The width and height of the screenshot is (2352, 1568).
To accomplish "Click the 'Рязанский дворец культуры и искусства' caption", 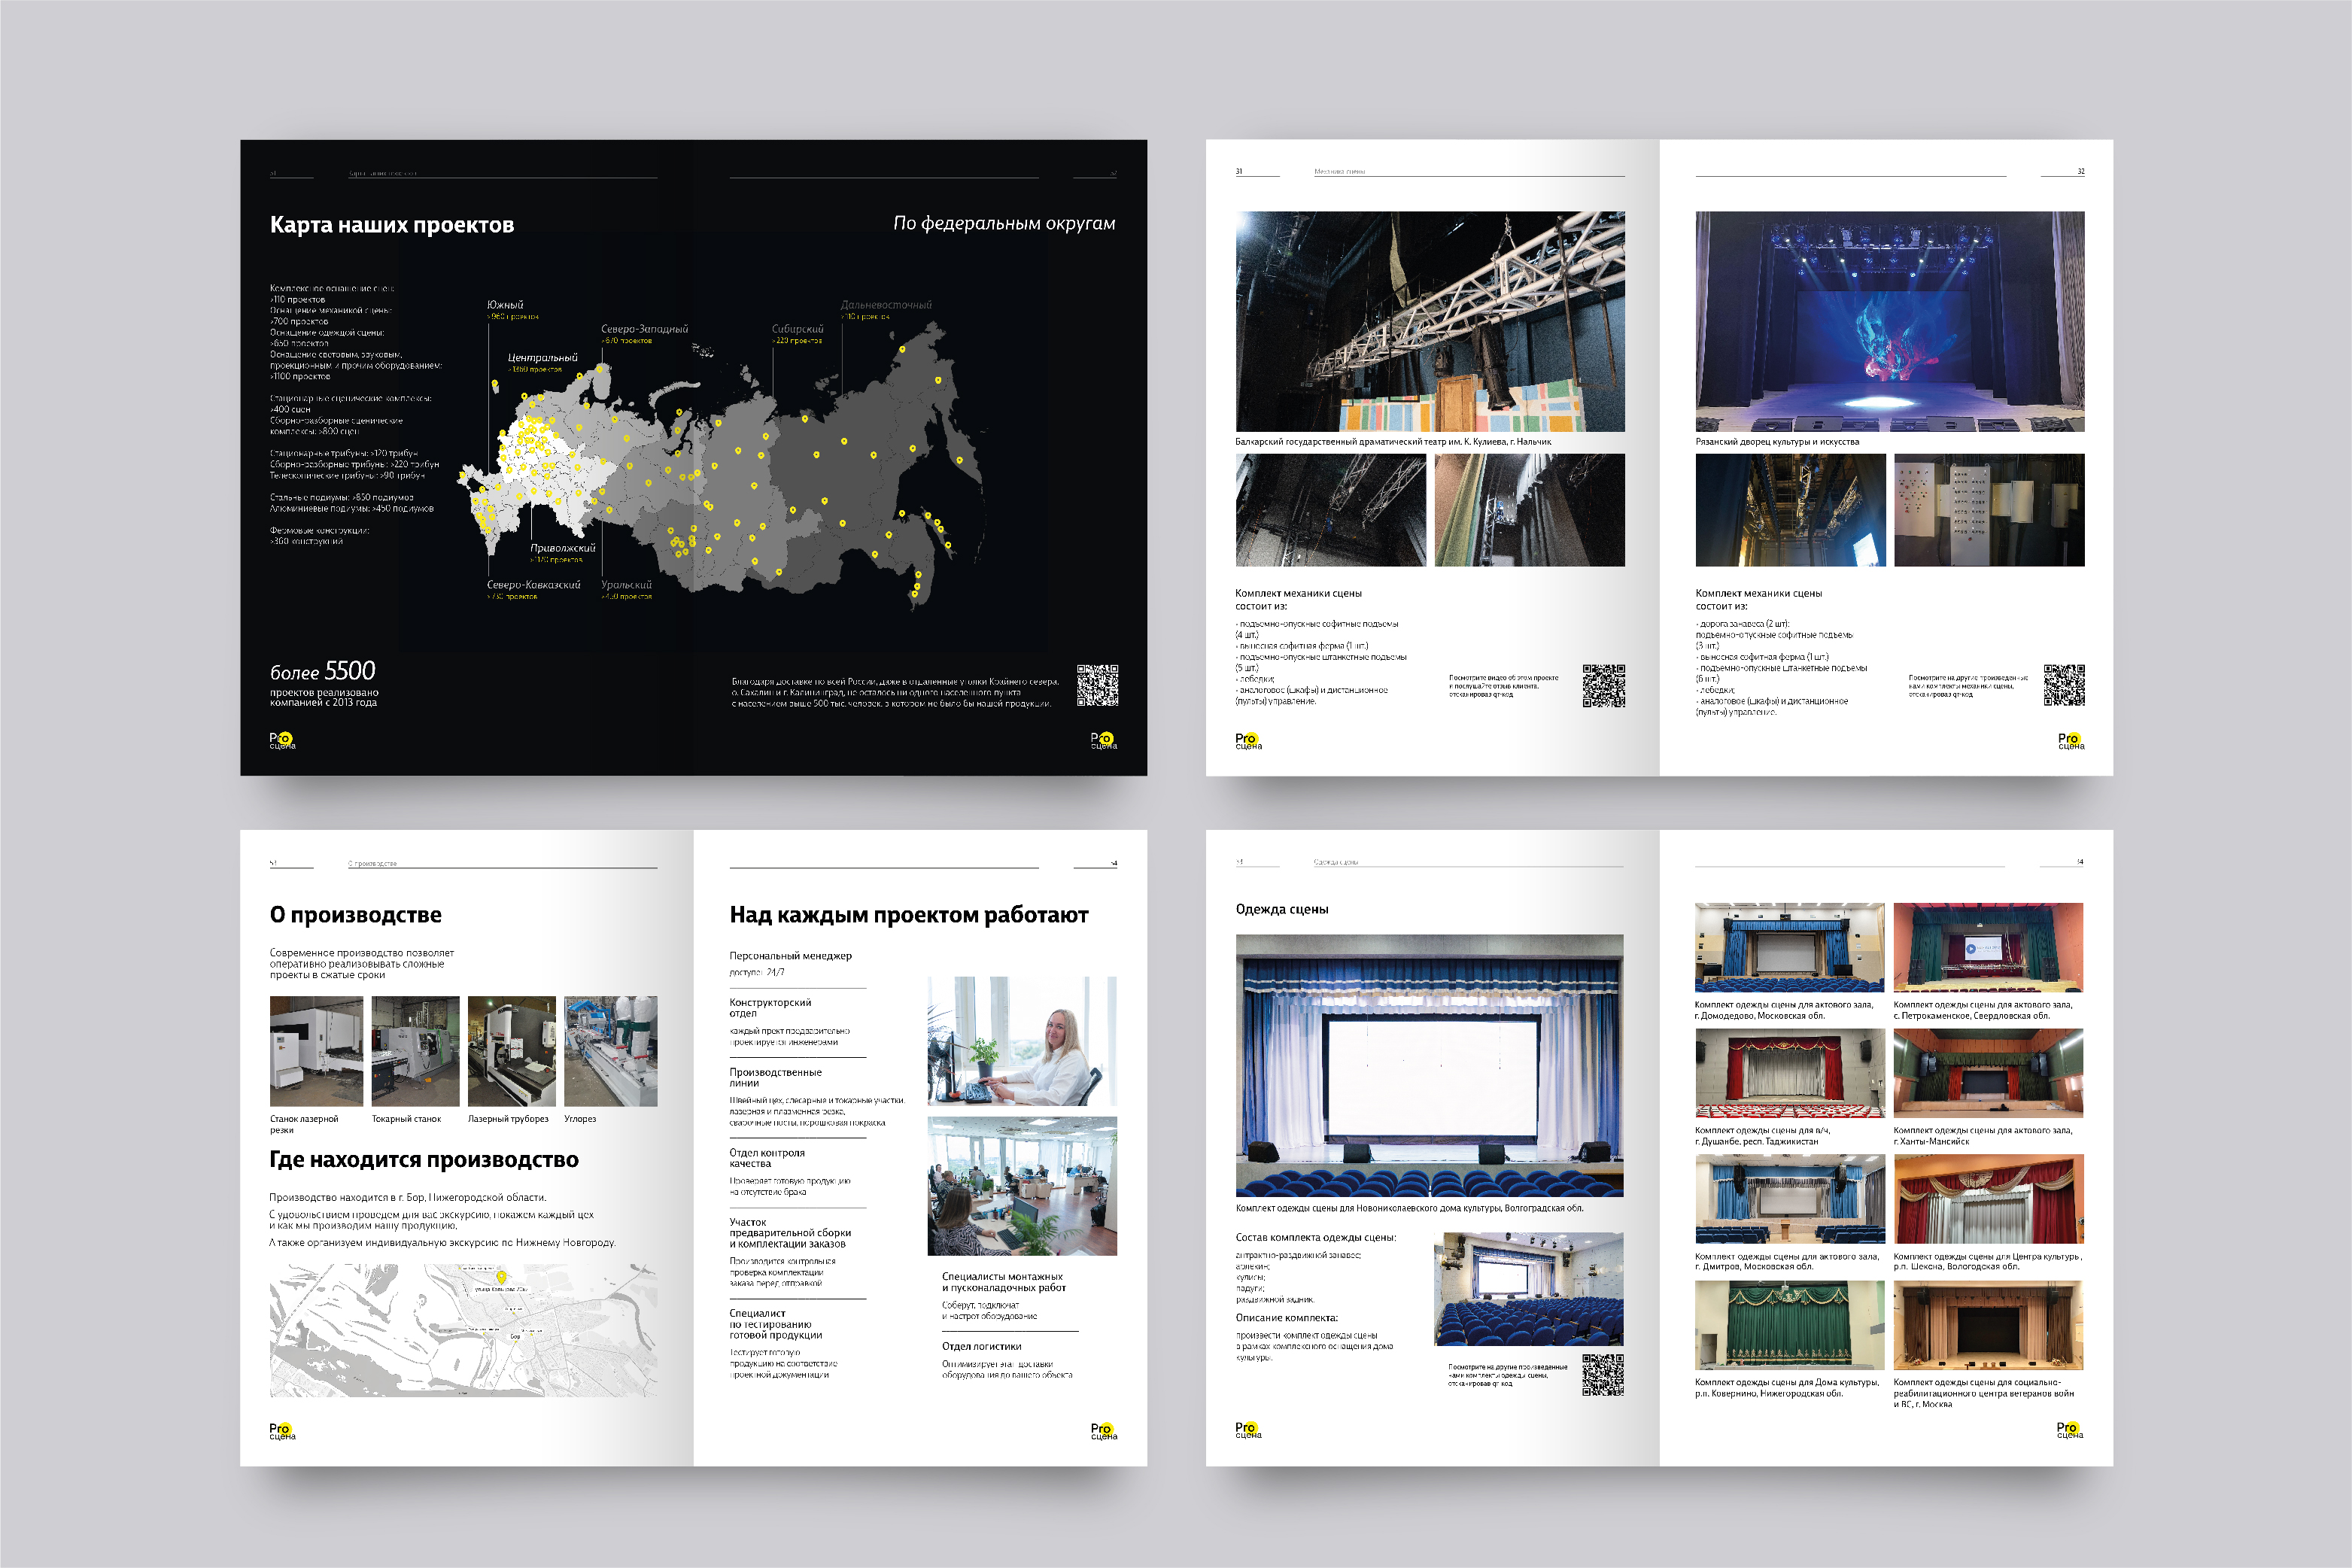I will 1777,442.
